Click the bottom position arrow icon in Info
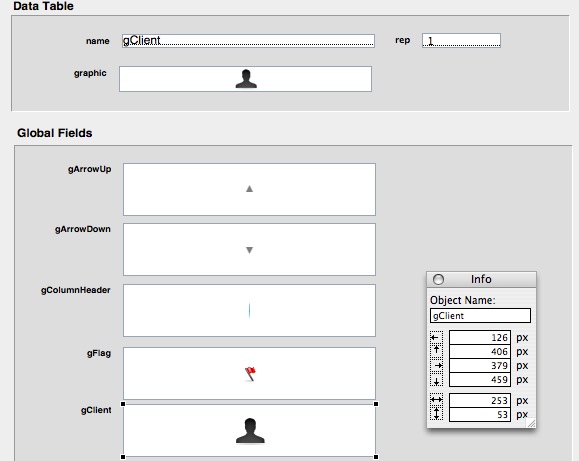Image resolution: width=579 pixels, height=461 pixels. (436, 380)
